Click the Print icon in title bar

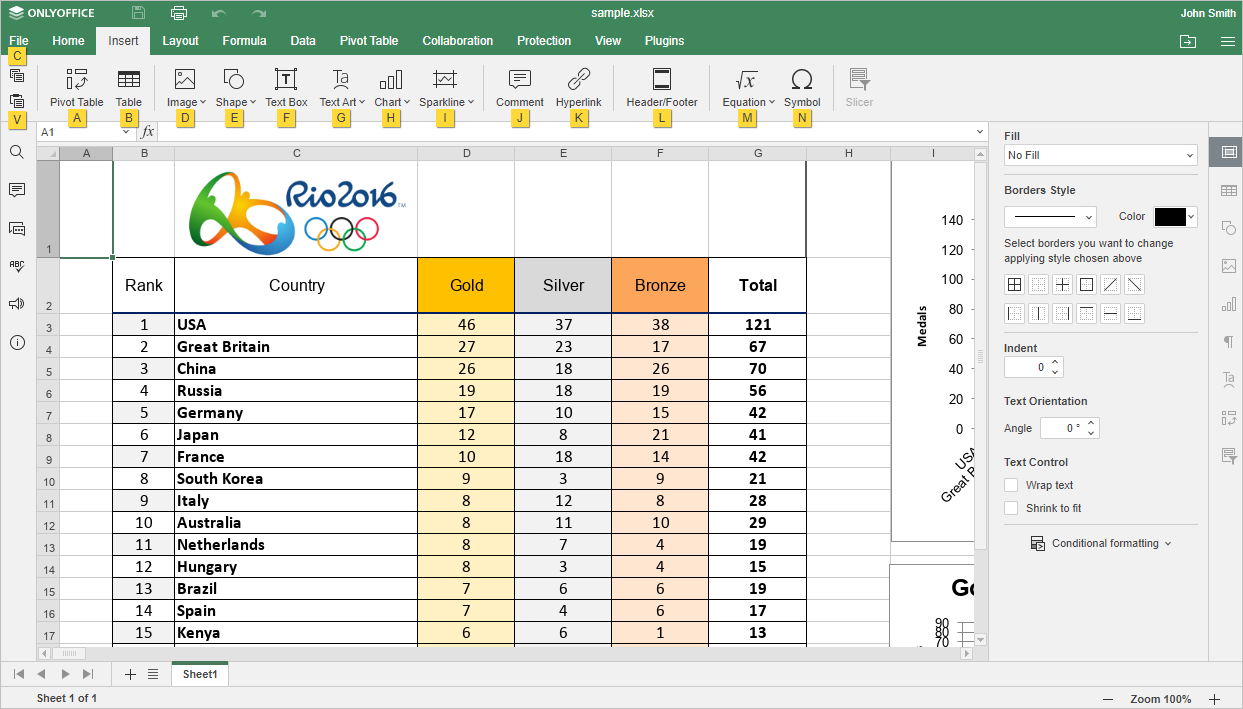[179, 13]
